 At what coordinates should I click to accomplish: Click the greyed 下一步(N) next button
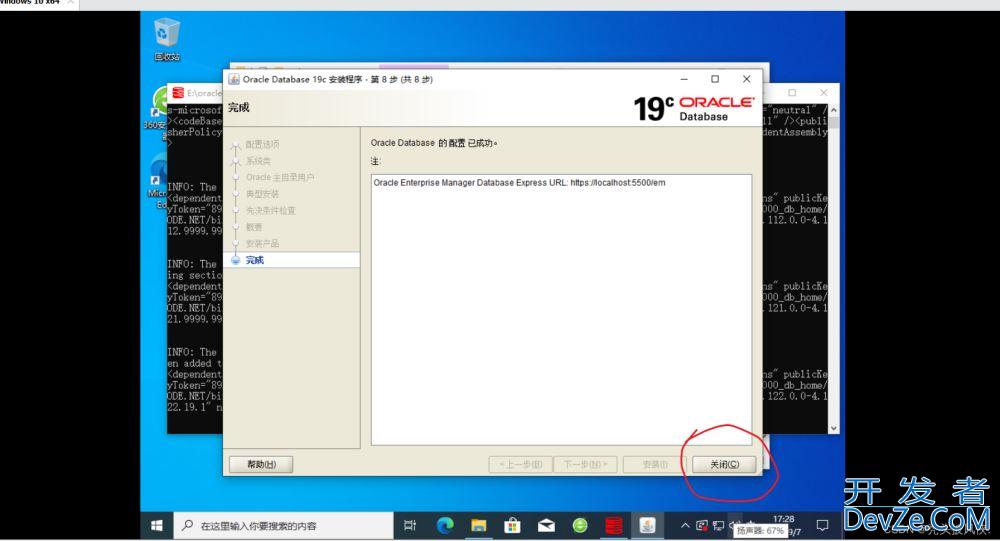(585, 464)
